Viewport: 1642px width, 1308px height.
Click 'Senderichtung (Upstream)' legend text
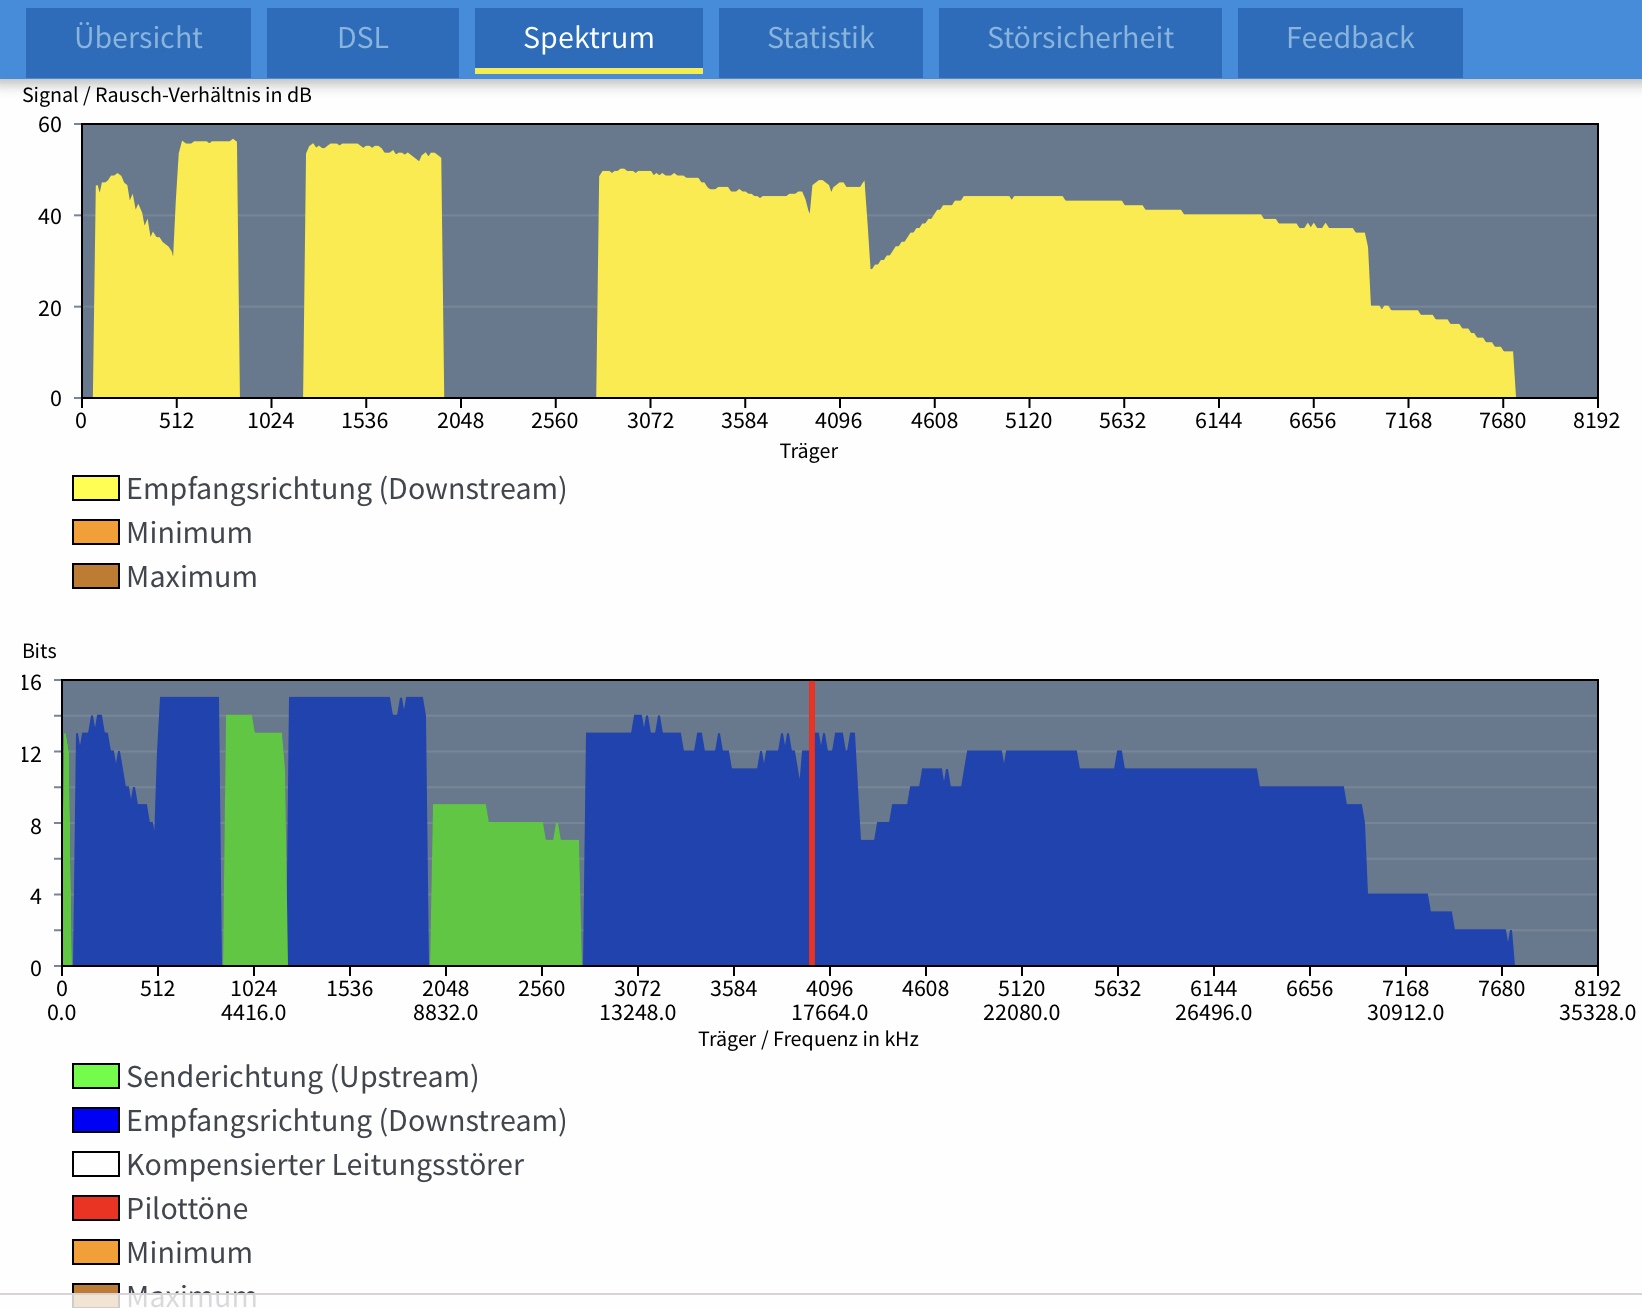[303, 1077]
